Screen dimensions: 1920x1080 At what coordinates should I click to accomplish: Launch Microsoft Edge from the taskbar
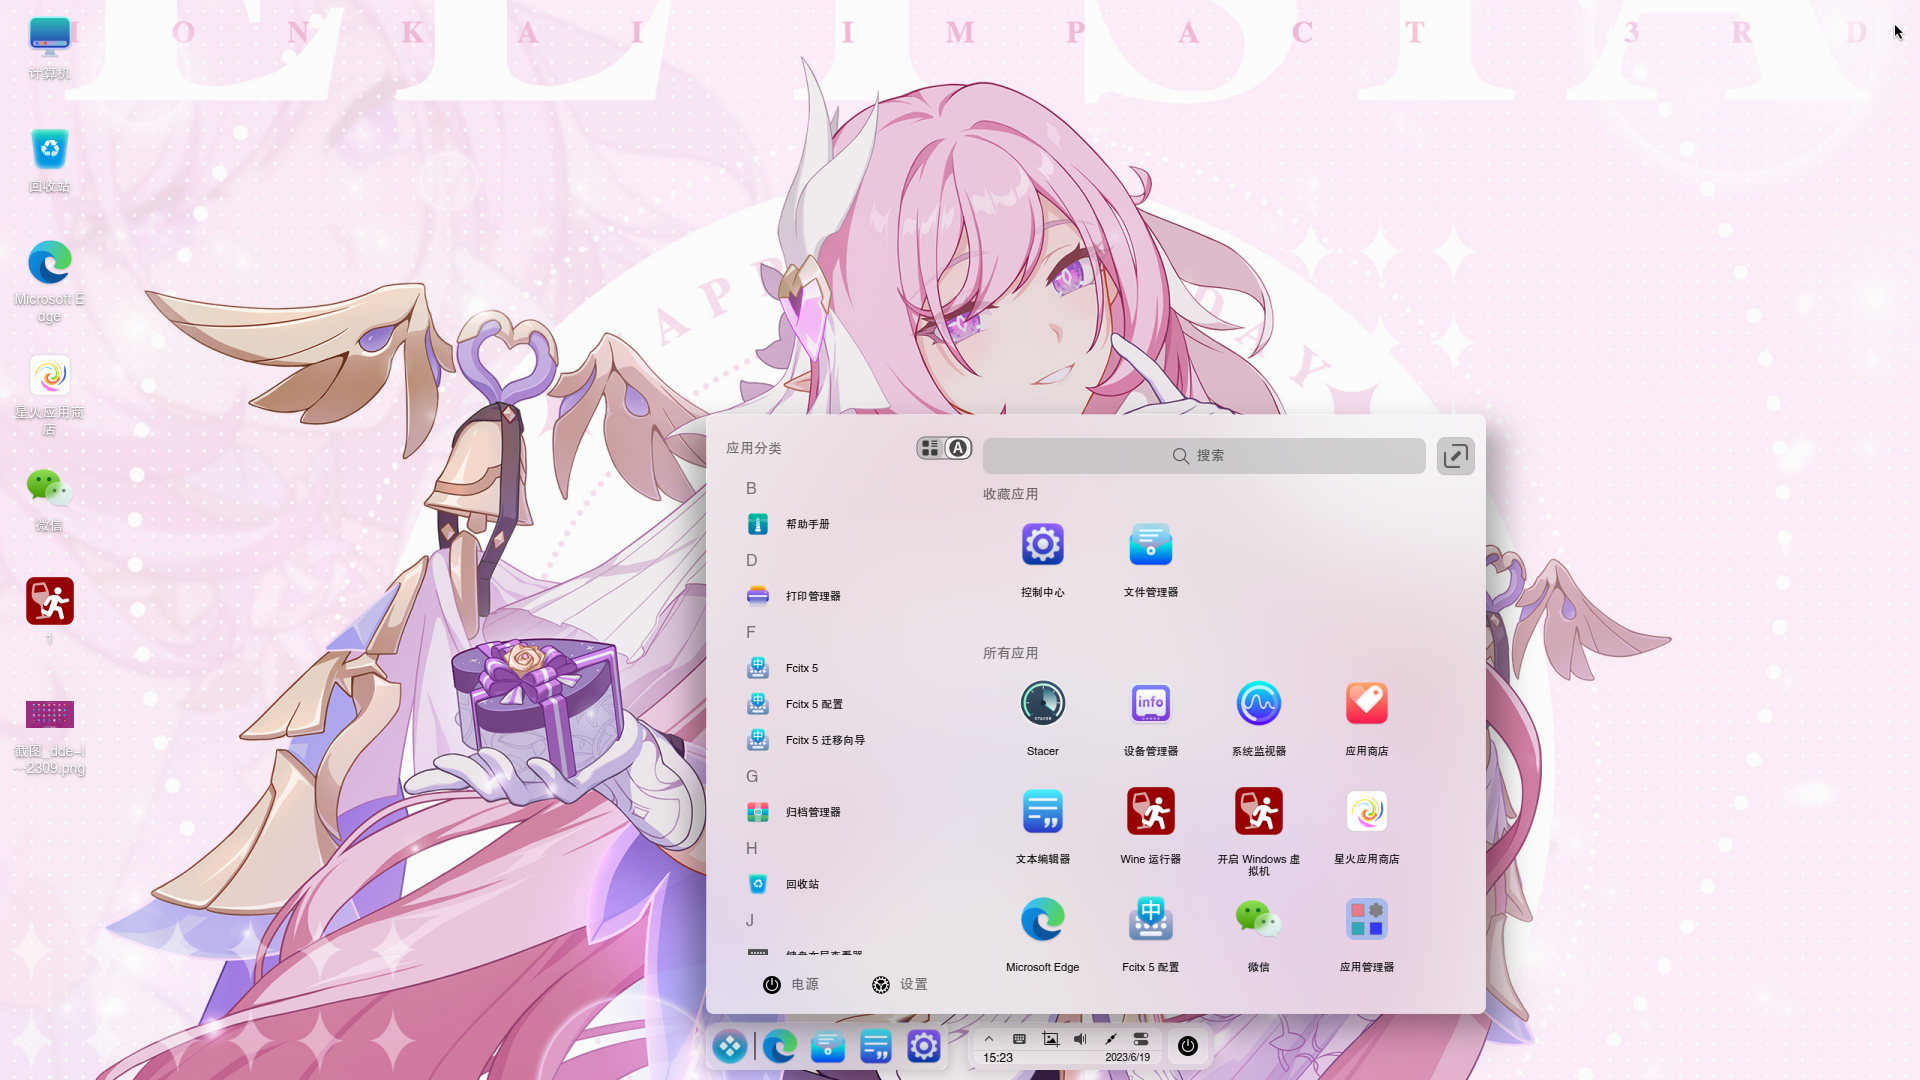[x=779, y=1046]
